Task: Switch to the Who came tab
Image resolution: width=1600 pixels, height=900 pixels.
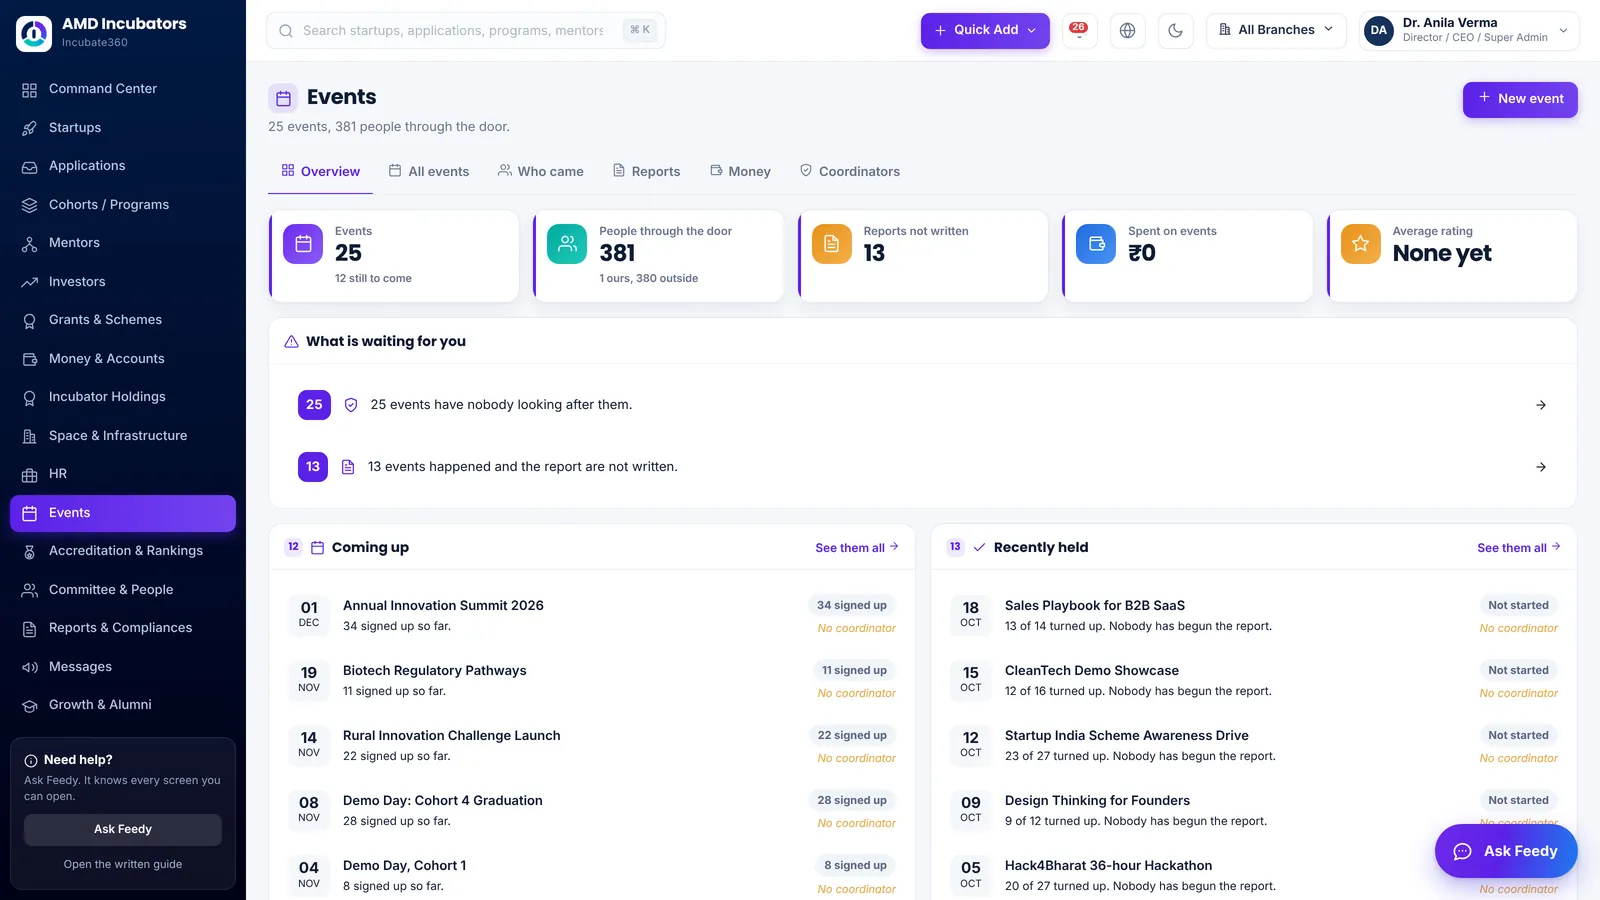Action: 540,172
